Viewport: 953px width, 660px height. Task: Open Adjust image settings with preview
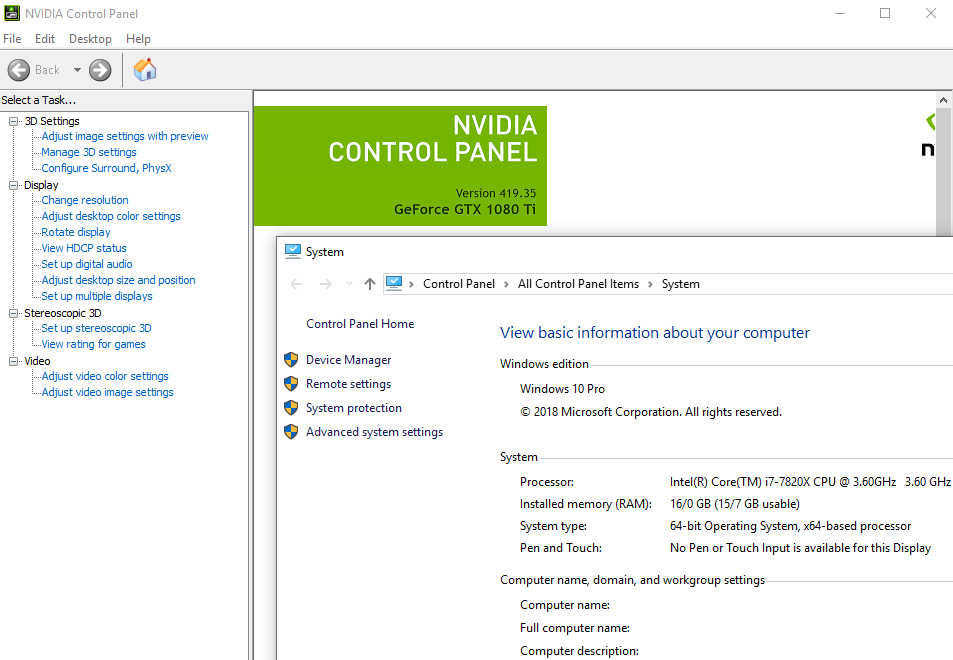(x=125, y=136)
